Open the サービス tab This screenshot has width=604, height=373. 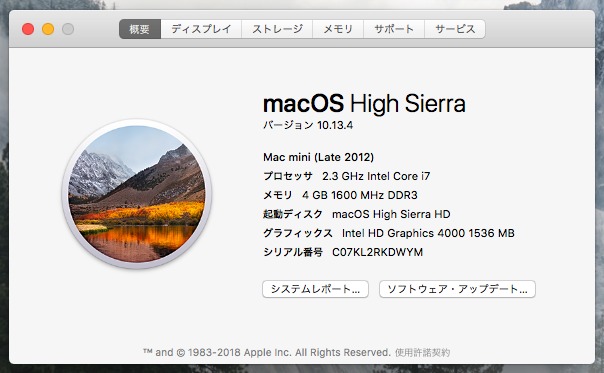pos(455,29)
